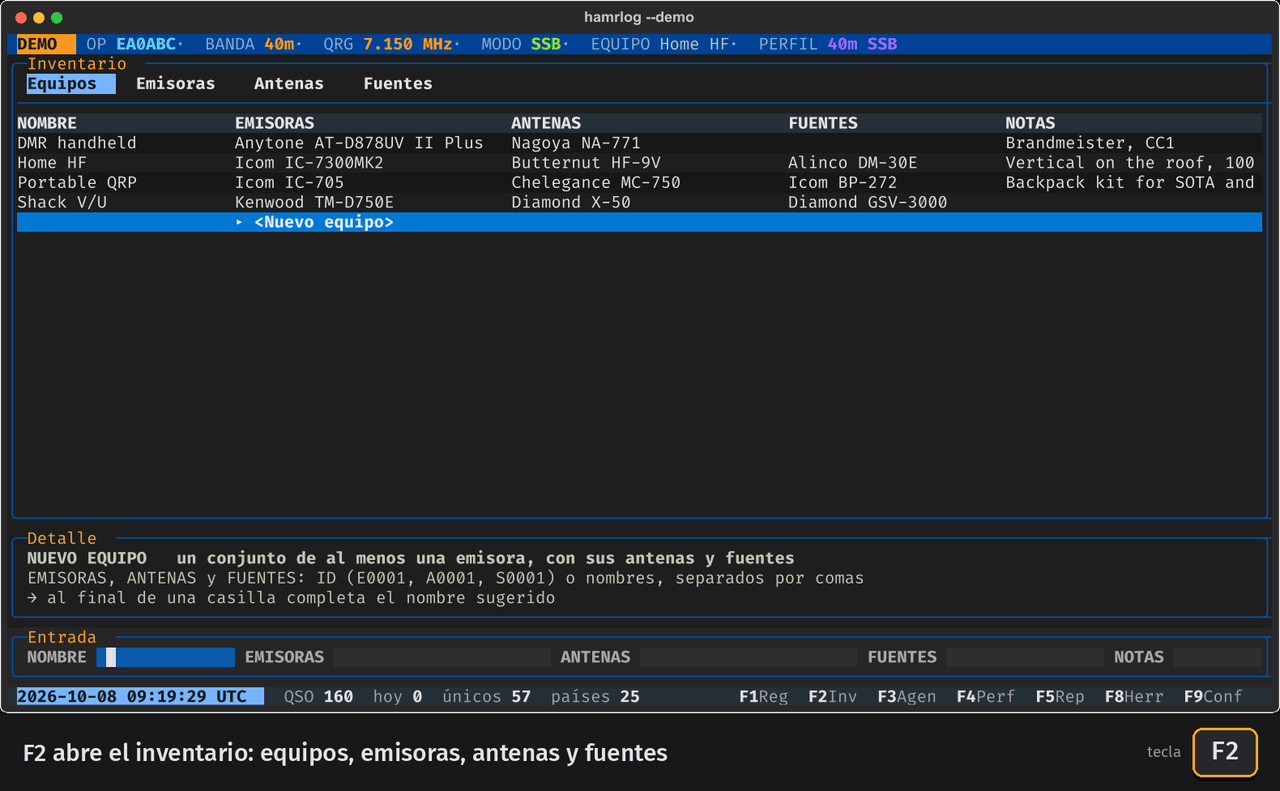Open F3 Agen from the function bar
Viewport: 1280px width, 791px height.
907,697
